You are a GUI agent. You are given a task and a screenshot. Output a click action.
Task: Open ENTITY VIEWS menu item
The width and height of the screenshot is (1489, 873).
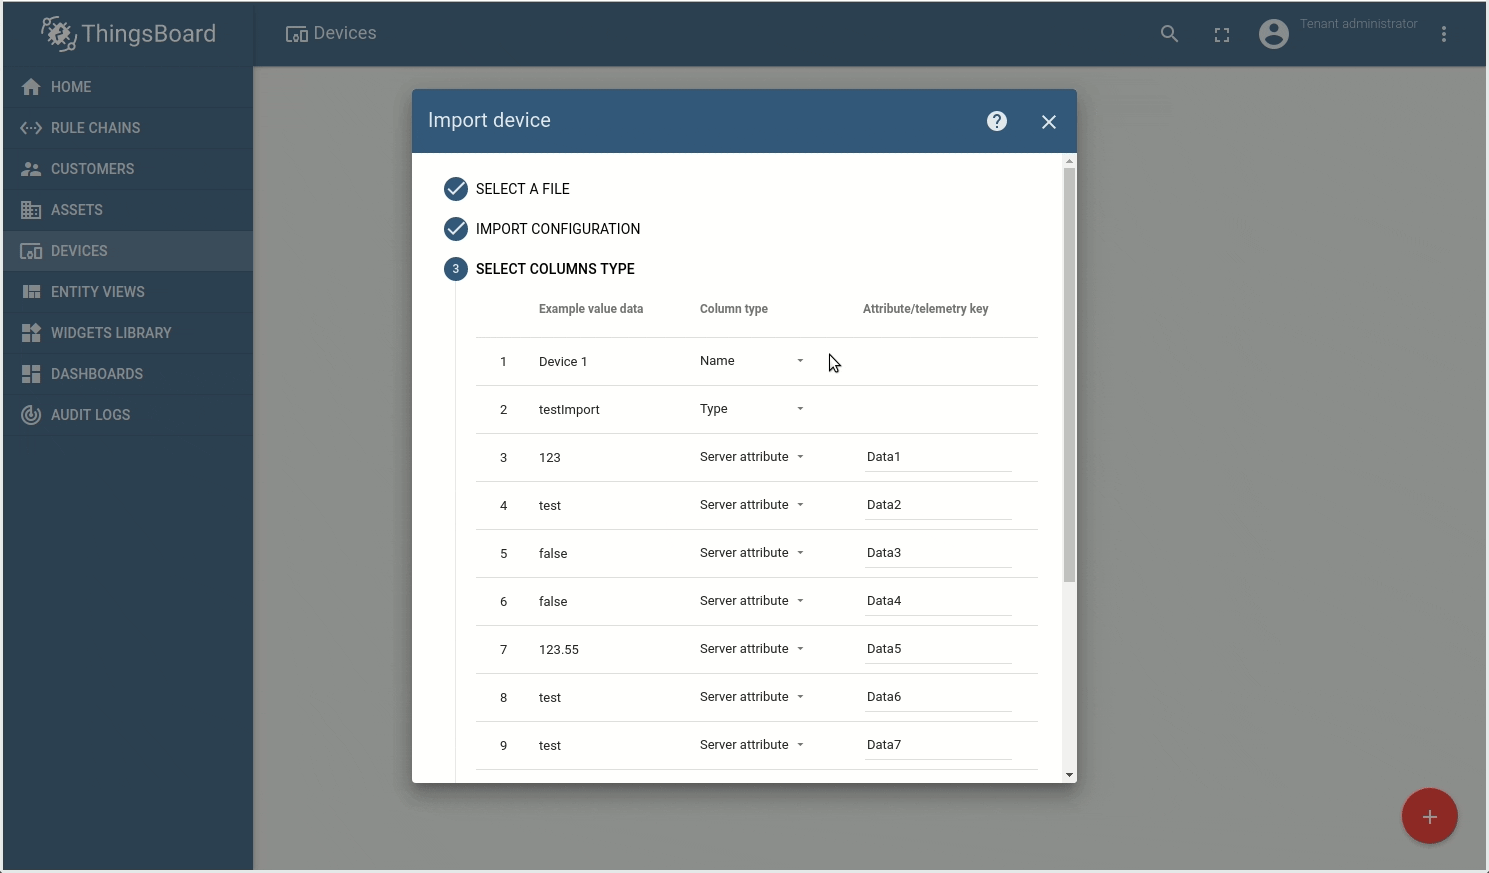(x=128, y=292)
